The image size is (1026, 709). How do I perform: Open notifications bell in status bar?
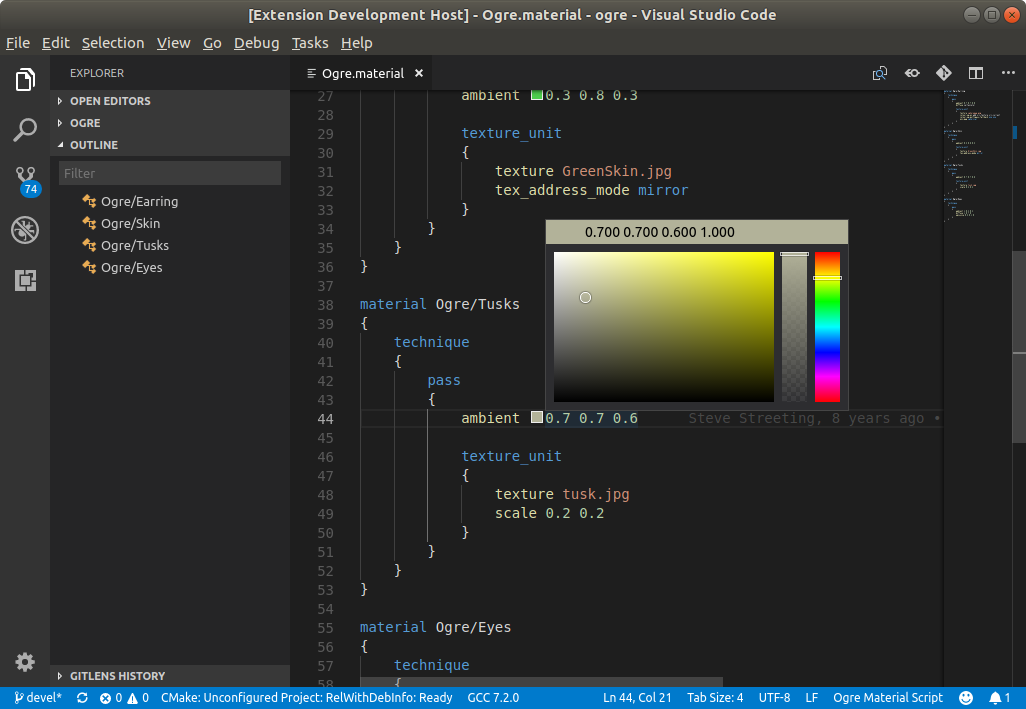point(1000,698)
